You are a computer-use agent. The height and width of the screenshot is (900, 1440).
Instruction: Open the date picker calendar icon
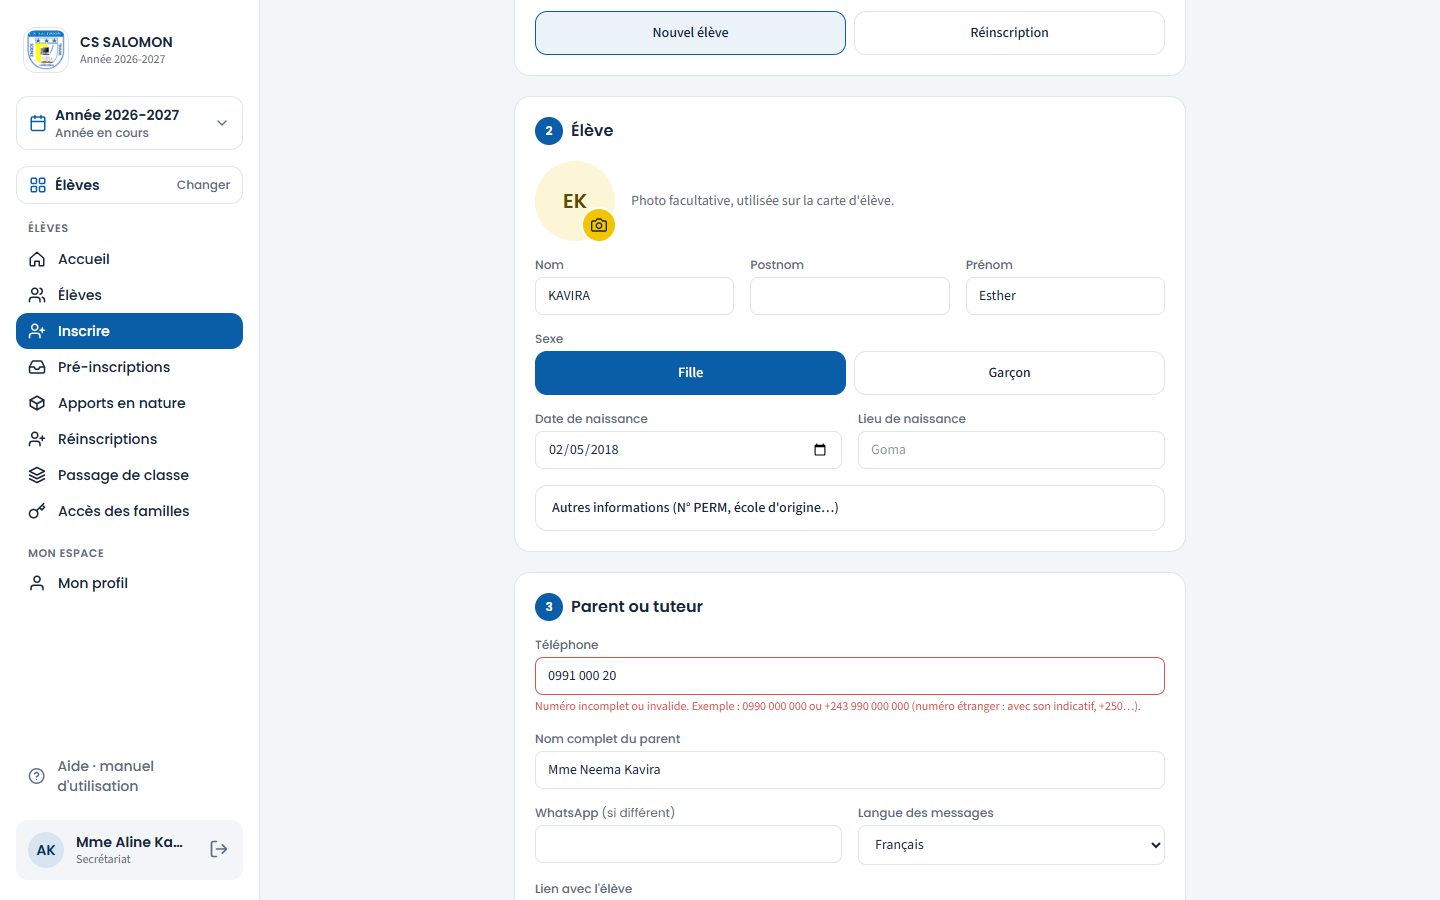[820, 450]
